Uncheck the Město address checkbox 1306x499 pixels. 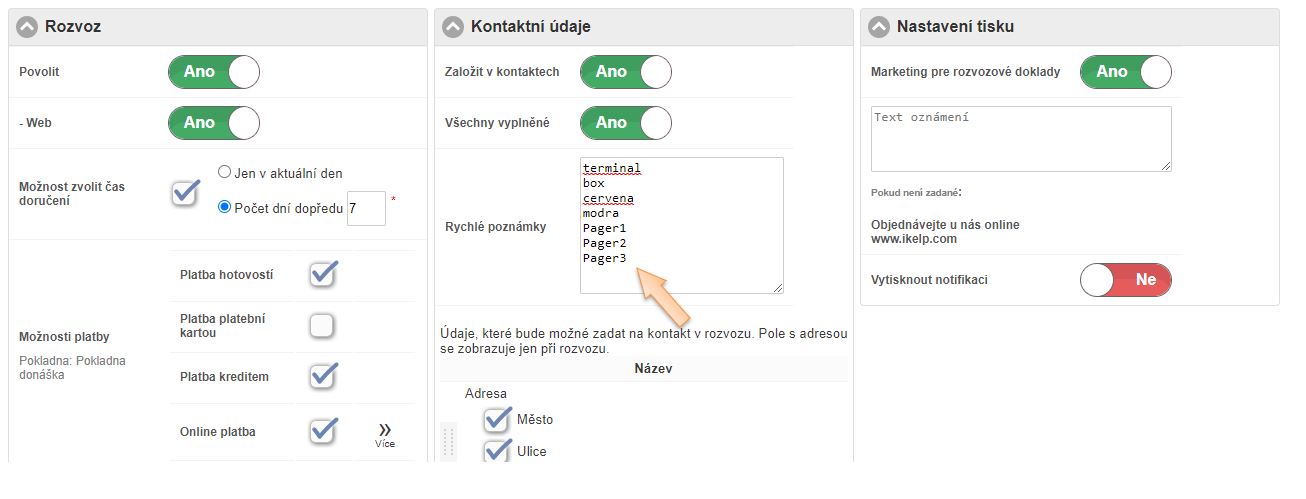pos(497,419)
